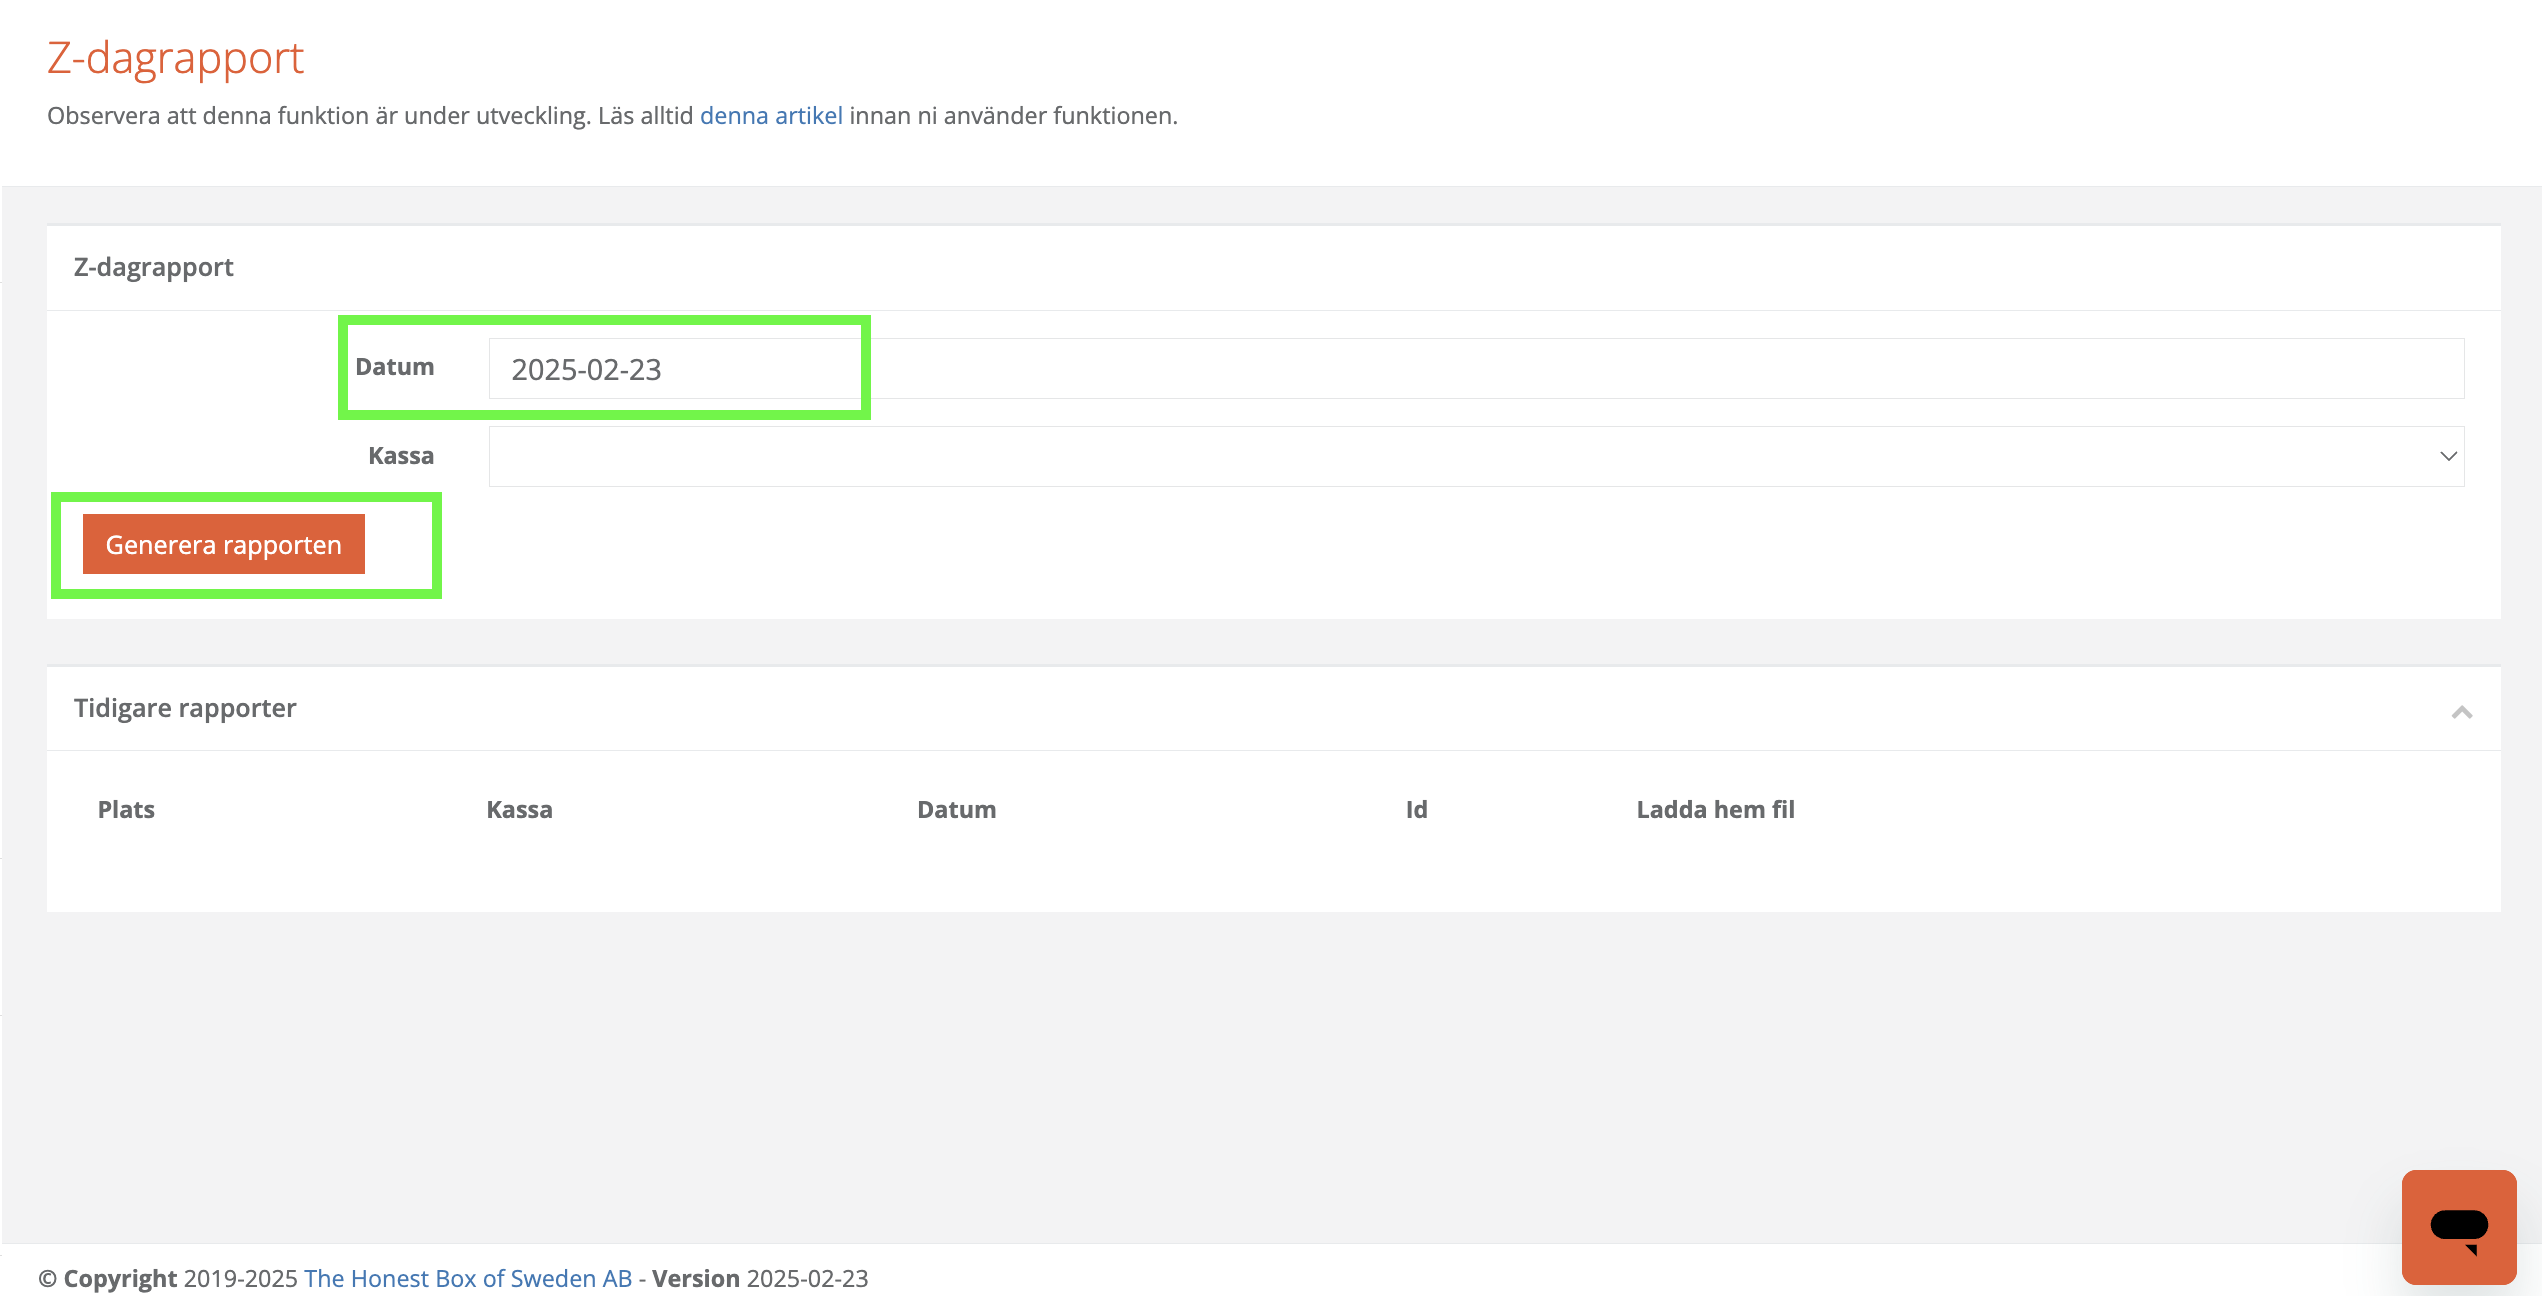This screenshot has height=1296, width=2542.
Task: Click the Version text in footer
Action: tap(696, 1278)
